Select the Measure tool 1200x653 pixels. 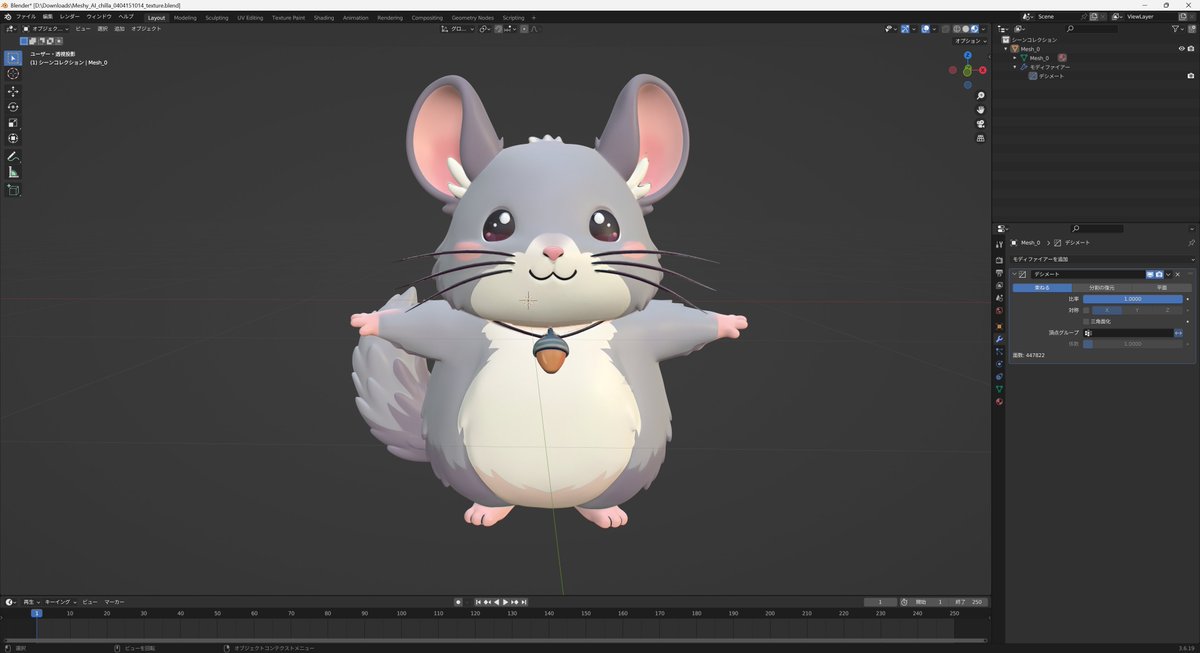(13, 173)
